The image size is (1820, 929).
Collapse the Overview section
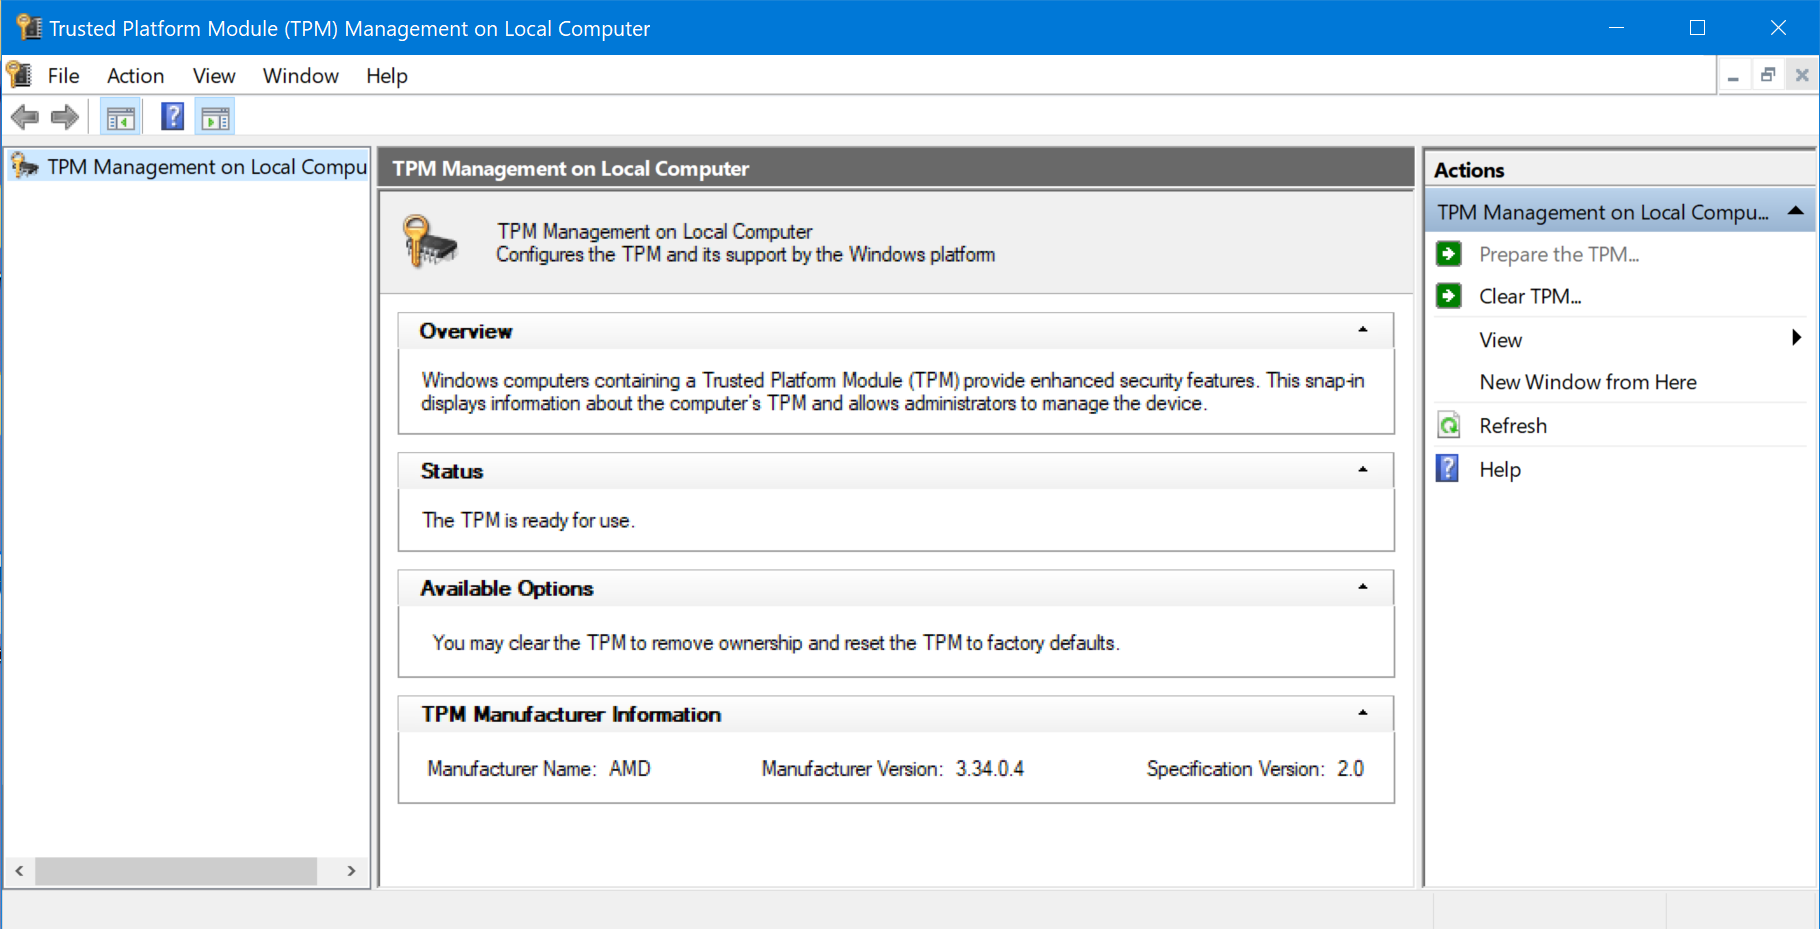tap(1362, 330)
